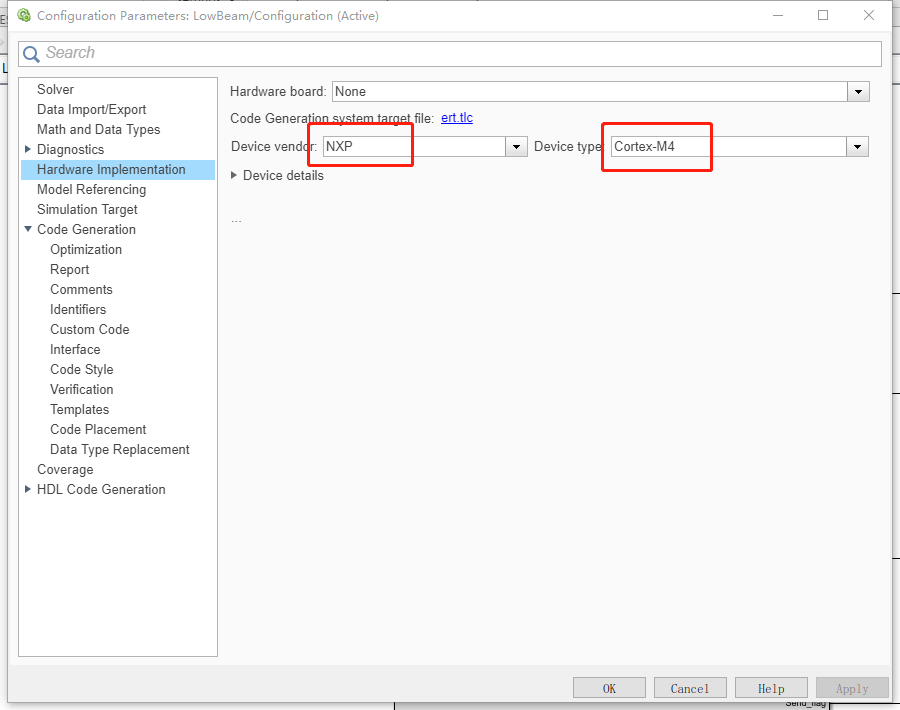Image resolution: width=900 pixels, height=710 pixels.
Task: Open the Templates subpane
Action: tap(80, 409)
